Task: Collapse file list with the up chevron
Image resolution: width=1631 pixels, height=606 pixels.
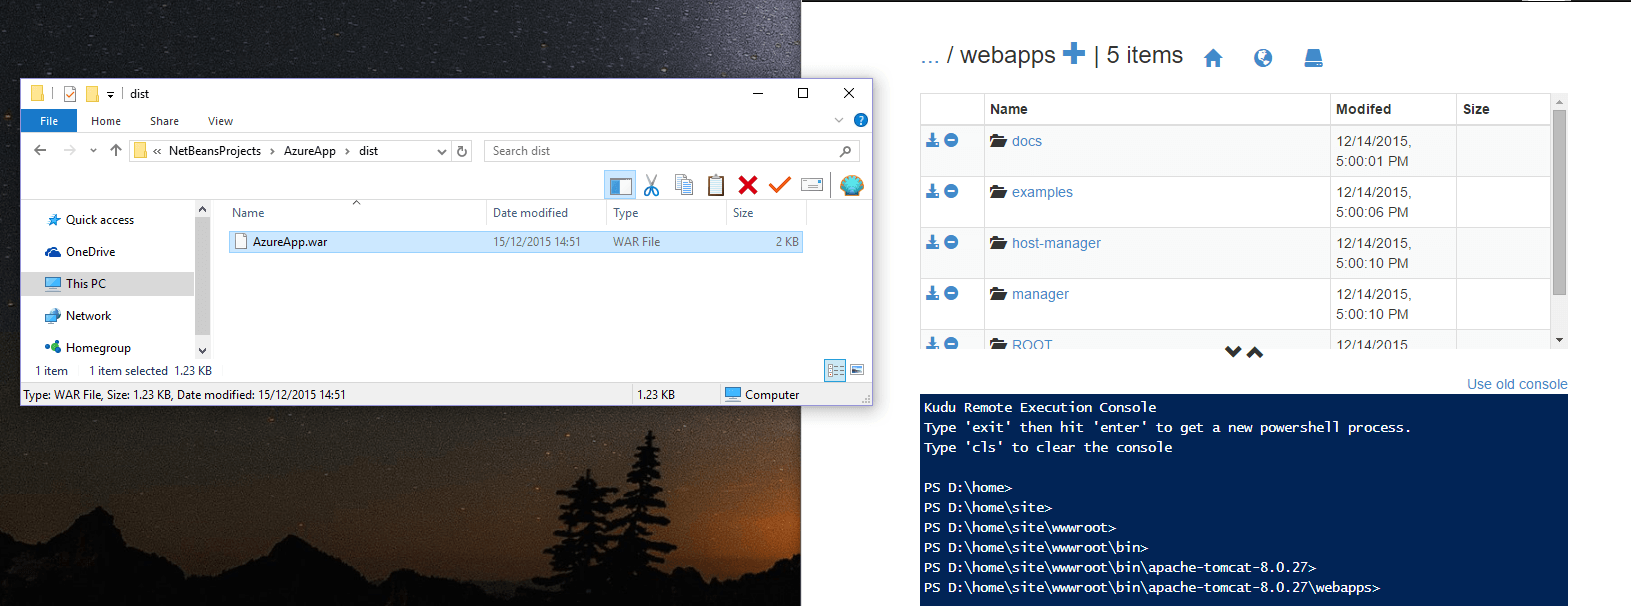Action: (x=1255, y=352)
